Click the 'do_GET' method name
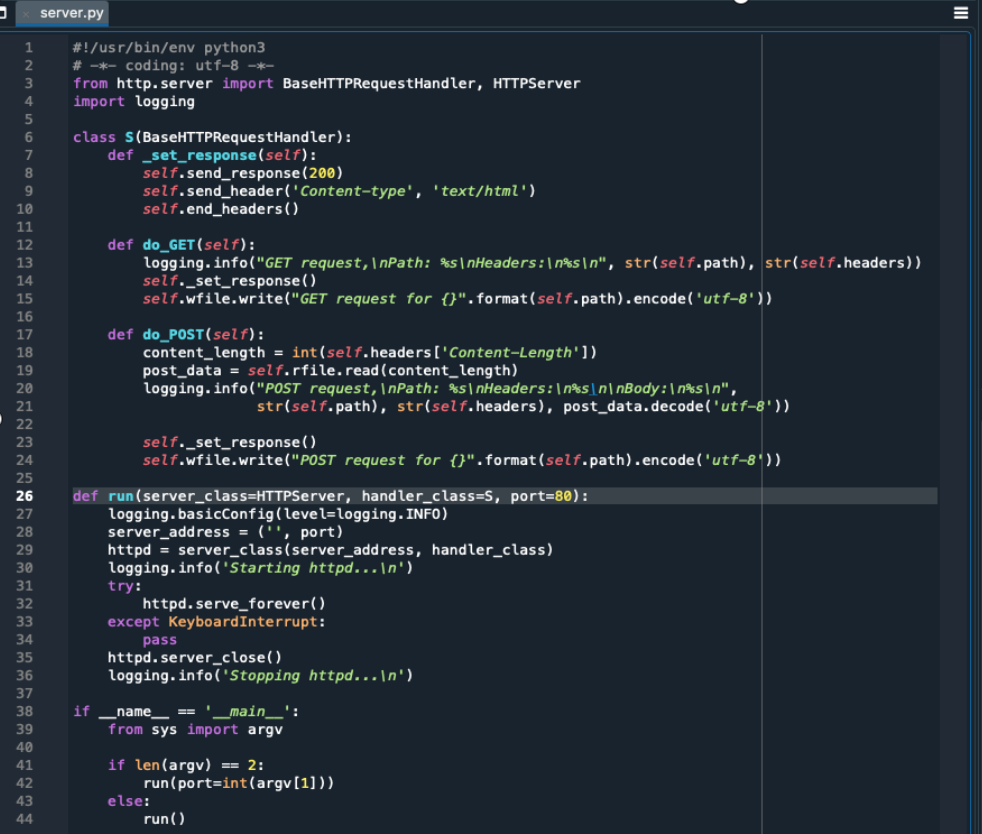The width and height of the screenshot is (982, 834). click(x=168, y=245)
